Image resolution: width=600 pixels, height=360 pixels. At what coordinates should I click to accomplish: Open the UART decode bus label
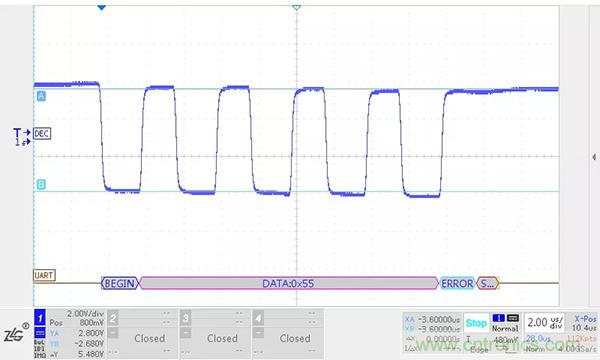click(x=44, y=275)
